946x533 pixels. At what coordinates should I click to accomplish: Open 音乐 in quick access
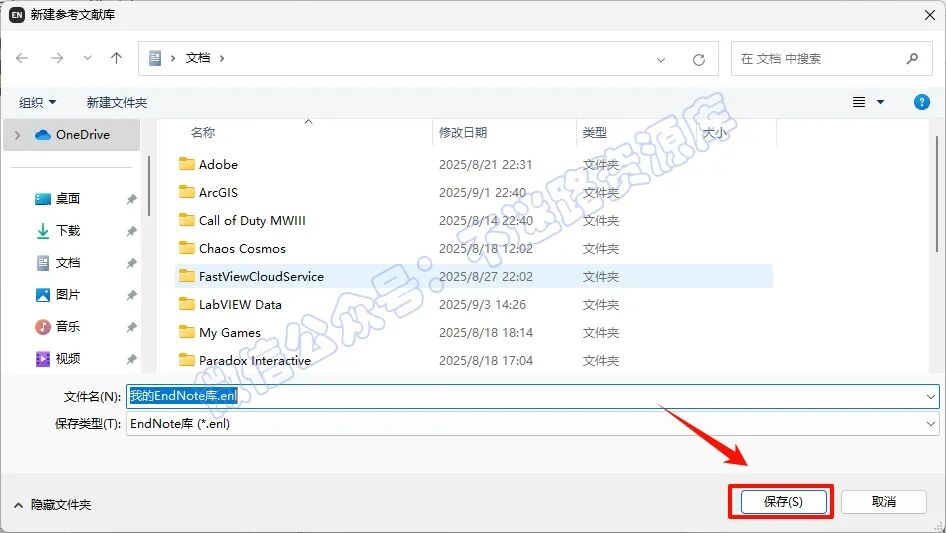tap(68, 327)
